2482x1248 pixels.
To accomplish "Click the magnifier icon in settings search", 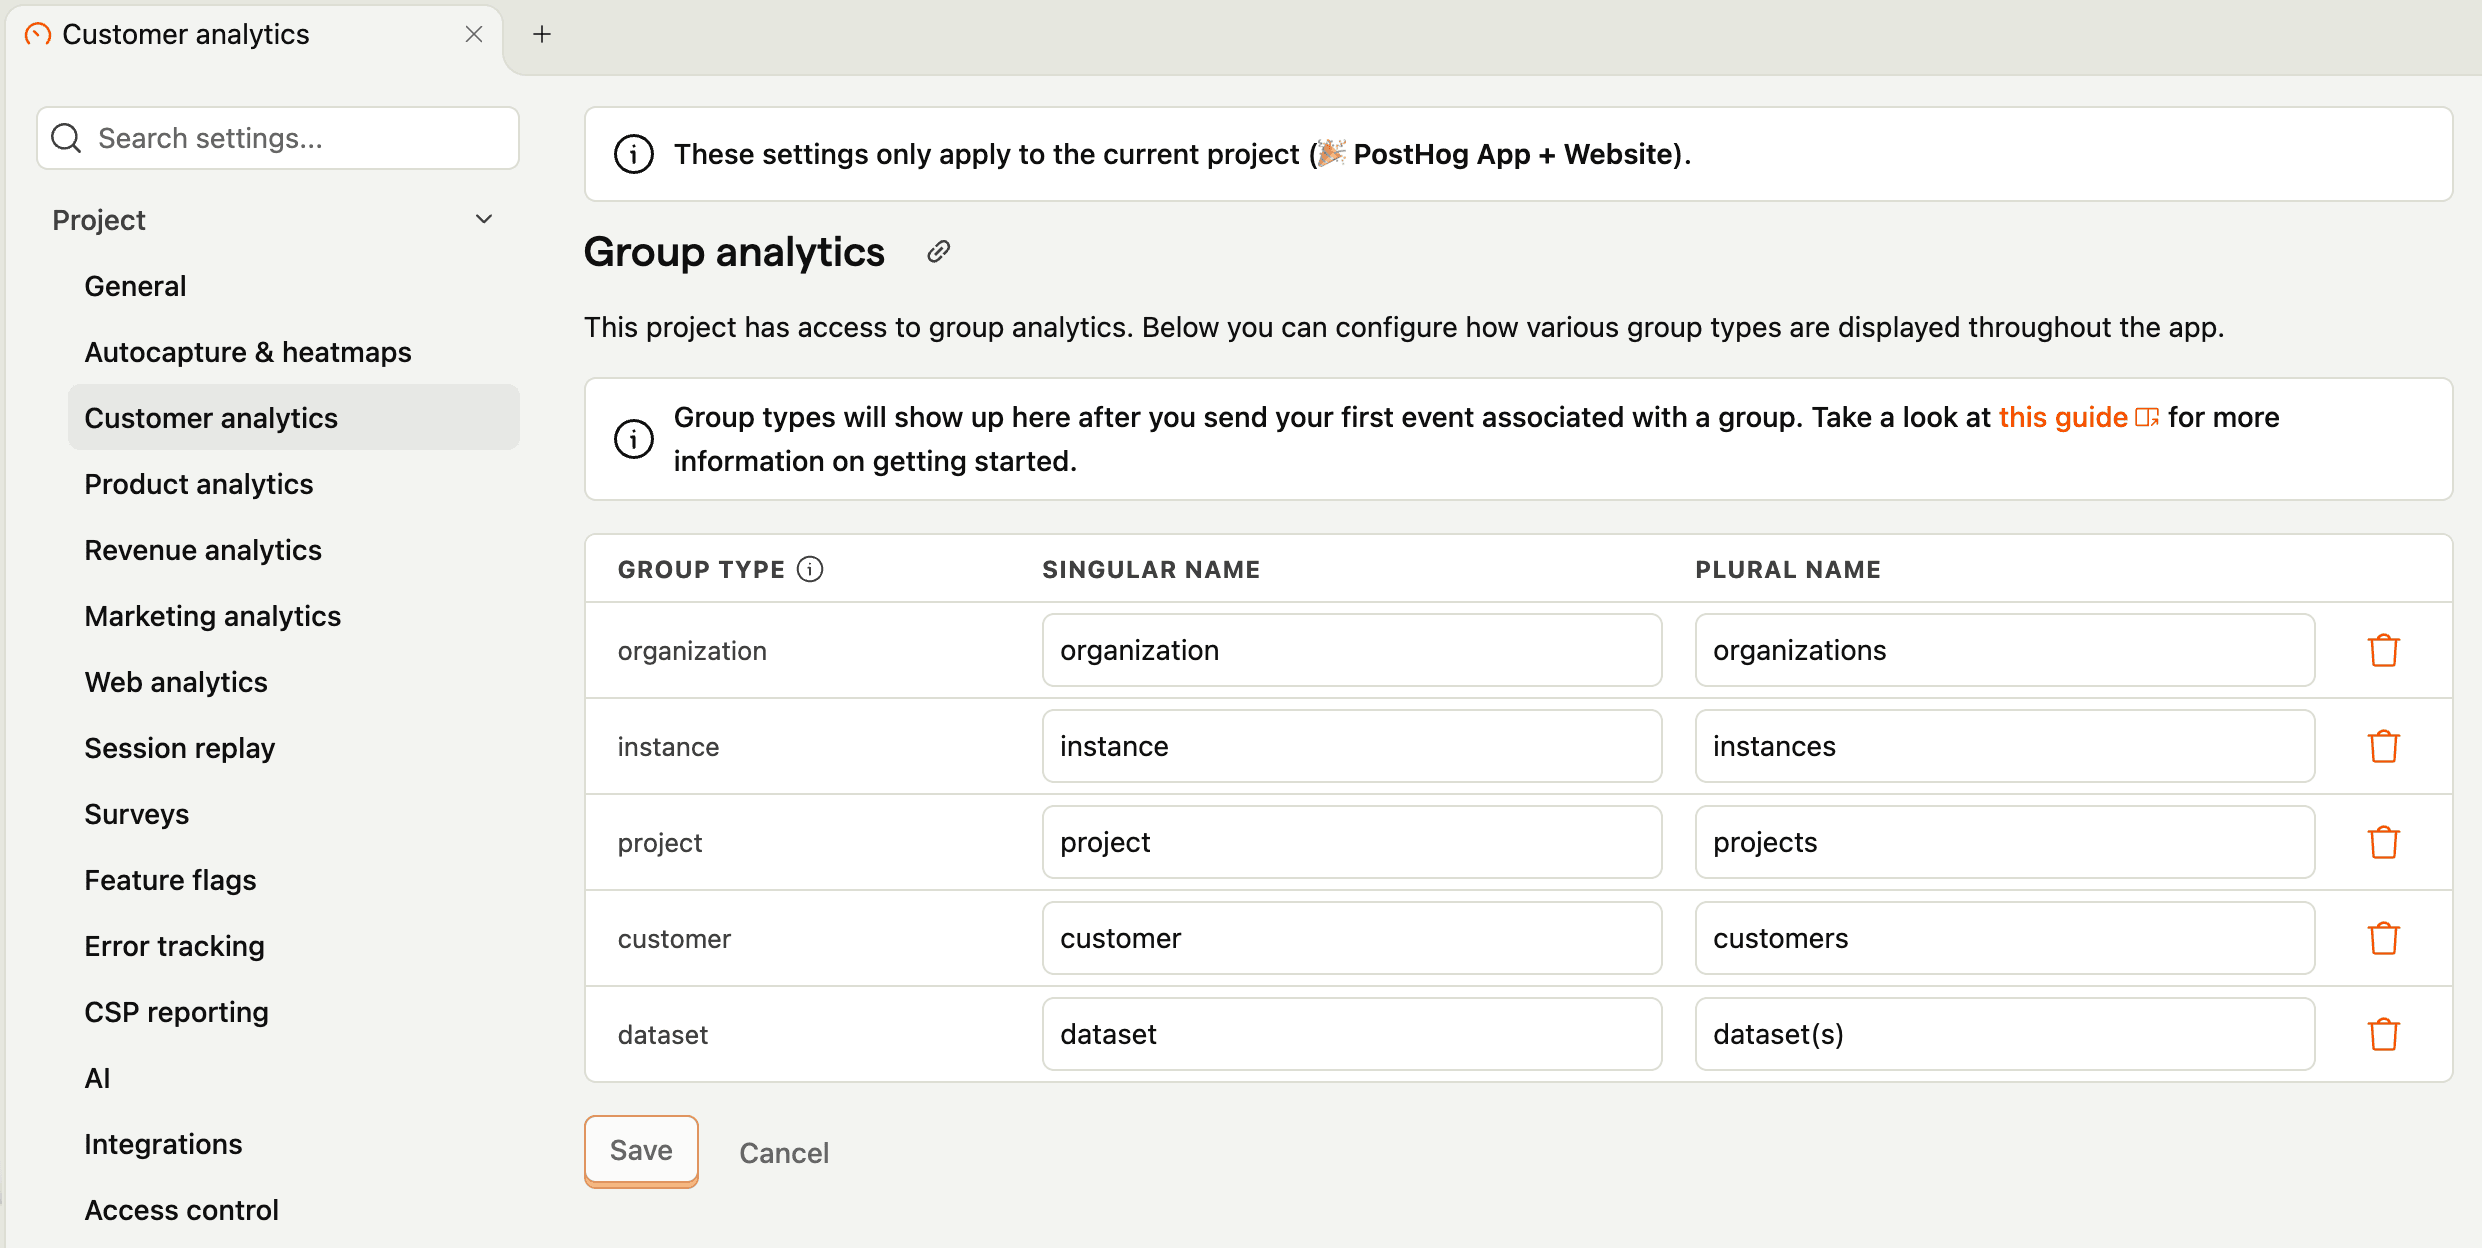I will click(x=65, y=137).
